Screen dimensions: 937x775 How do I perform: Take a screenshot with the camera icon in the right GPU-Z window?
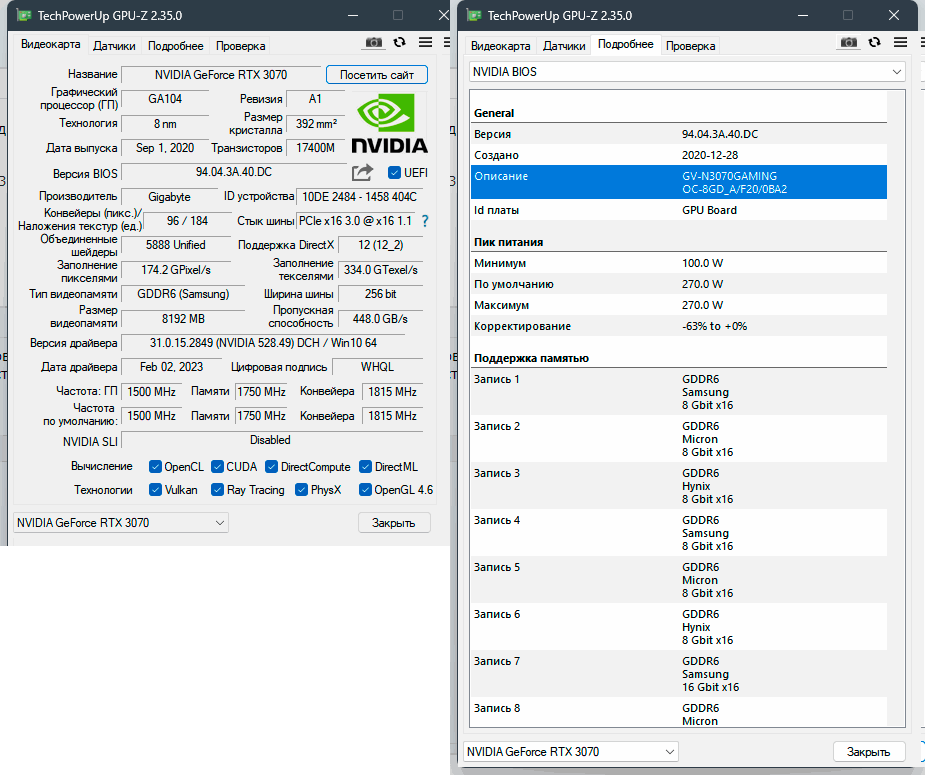pos(849,42)
